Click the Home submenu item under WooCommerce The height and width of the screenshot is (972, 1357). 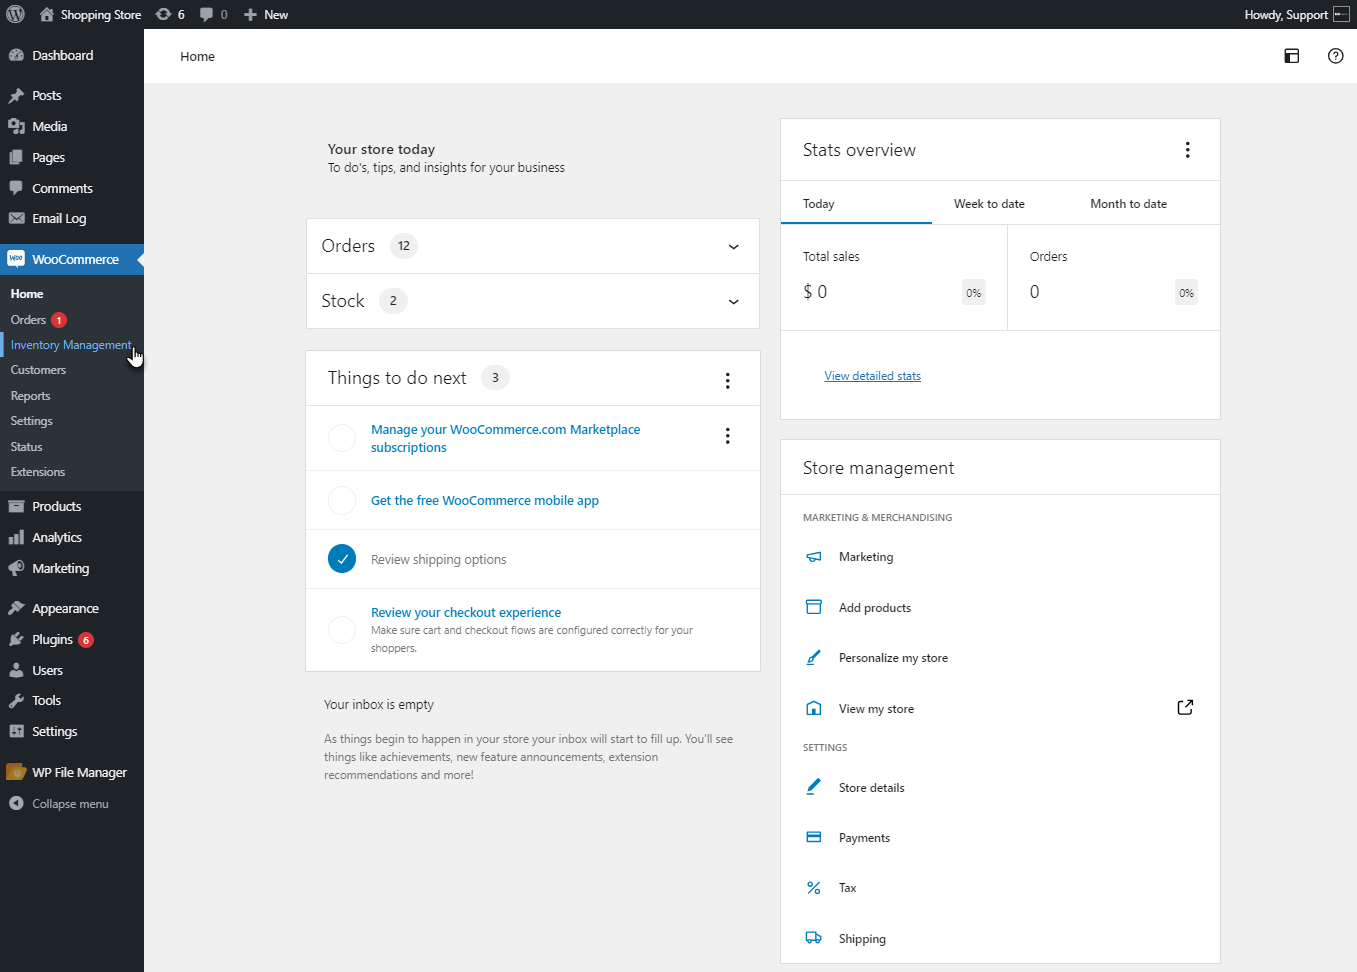[x=27, y=294]
